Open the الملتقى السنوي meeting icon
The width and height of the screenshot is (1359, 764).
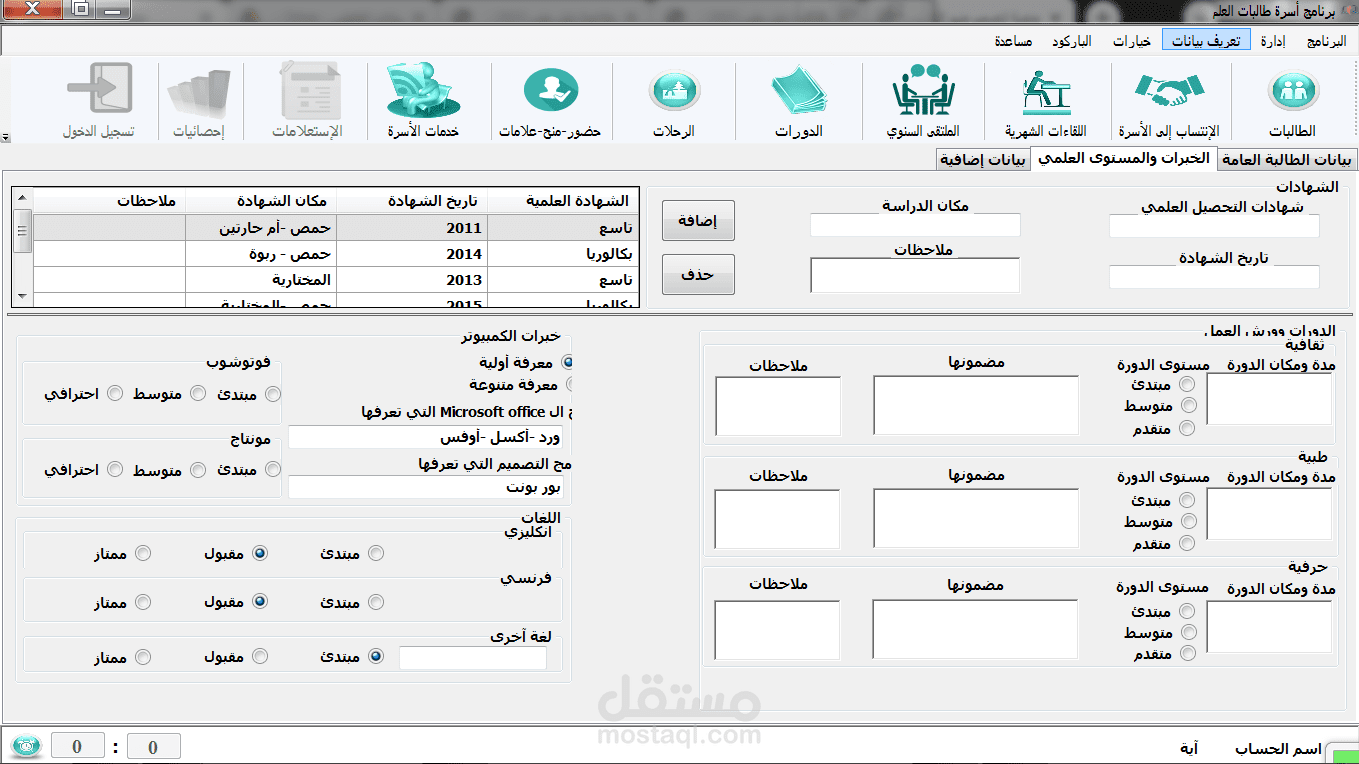click(923, 101)
